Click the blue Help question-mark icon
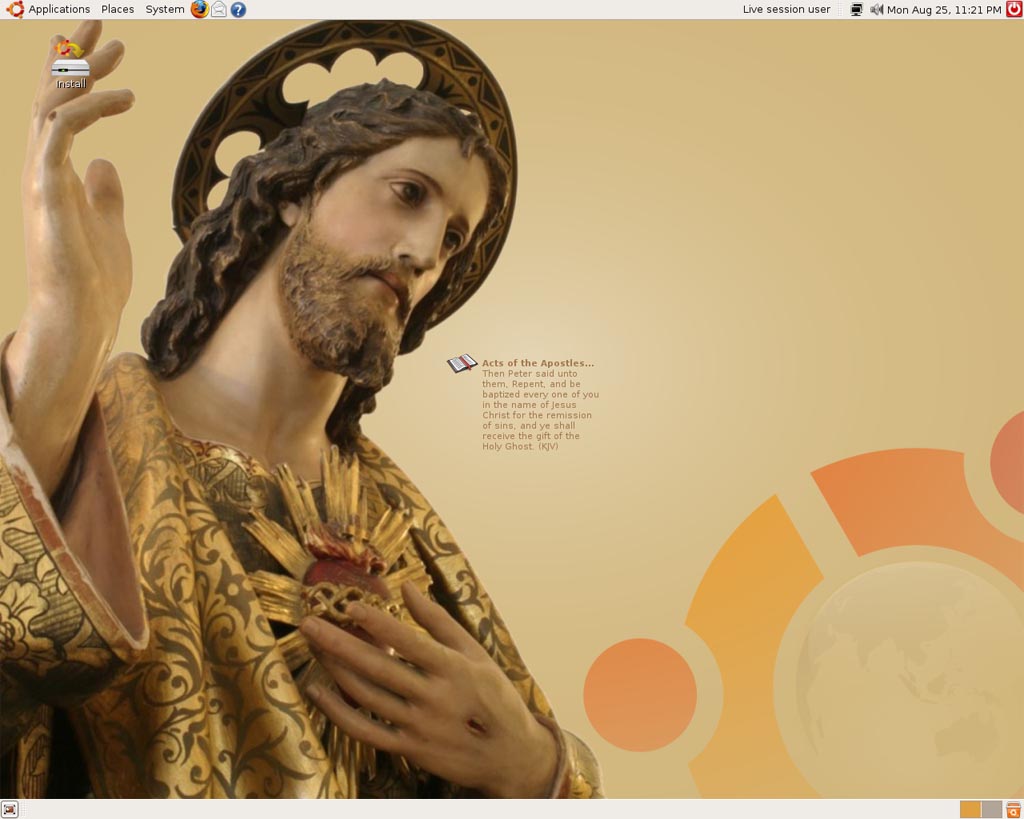Screen dimensions: 1024x819 (238, 9)
